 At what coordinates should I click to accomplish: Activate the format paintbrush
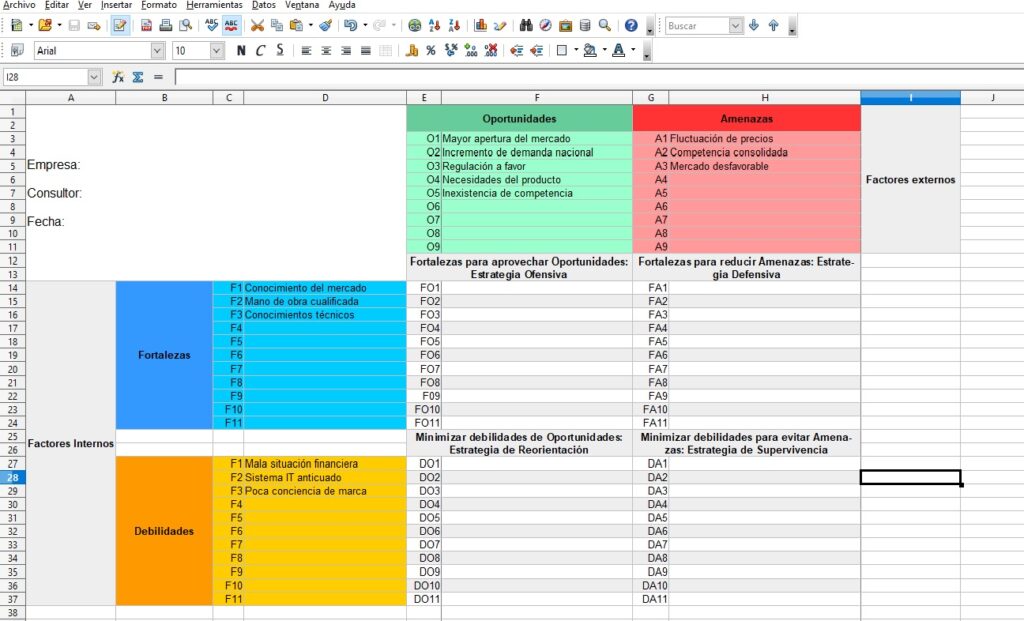[x=326, y=25]
